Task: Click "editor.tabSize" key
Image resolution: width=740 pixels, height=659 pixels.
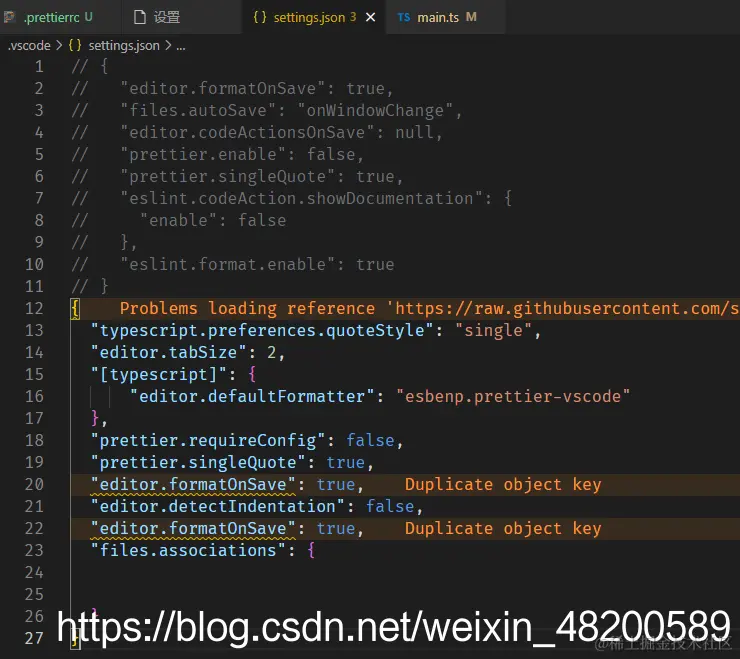Action: coord(168,353)
